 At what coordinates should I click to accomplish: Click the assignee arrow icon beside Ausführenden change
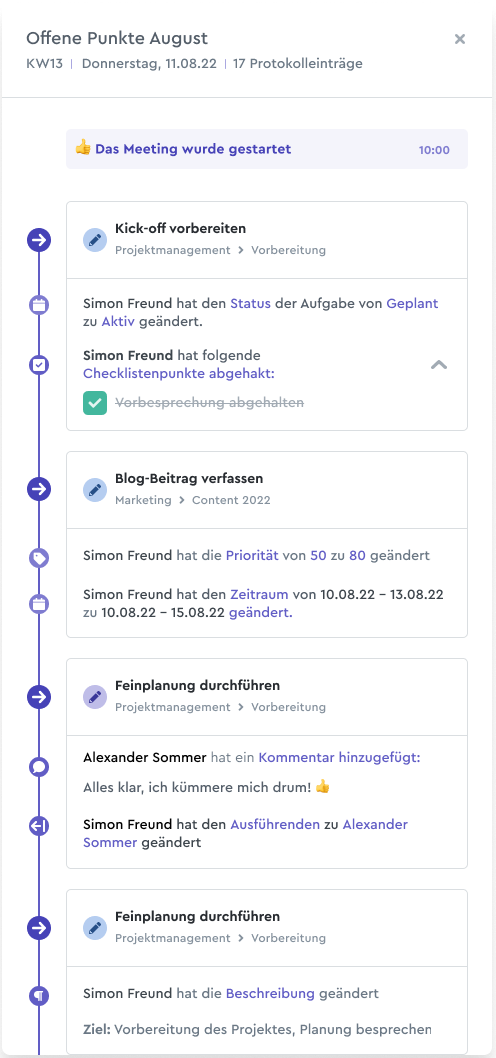39,825
